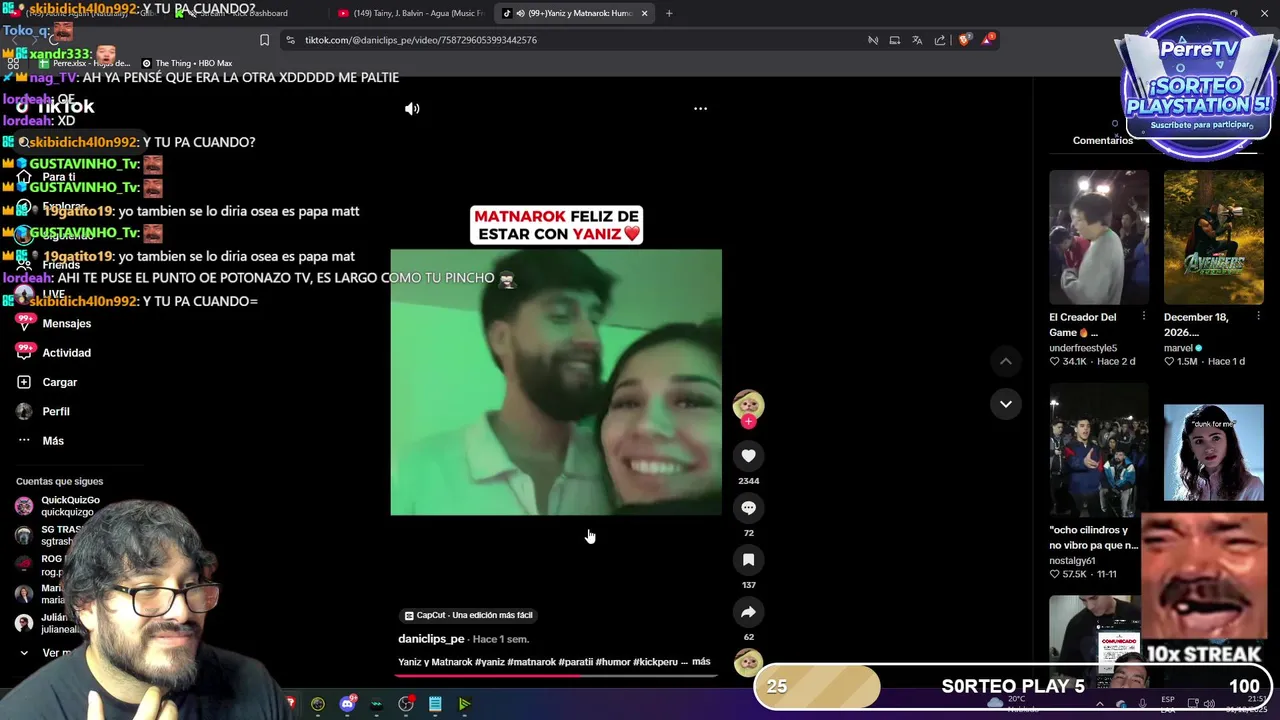Open QuickQuizGo followed account
The height and width of the screenshot is (720, 1280).
click(58, 506)
